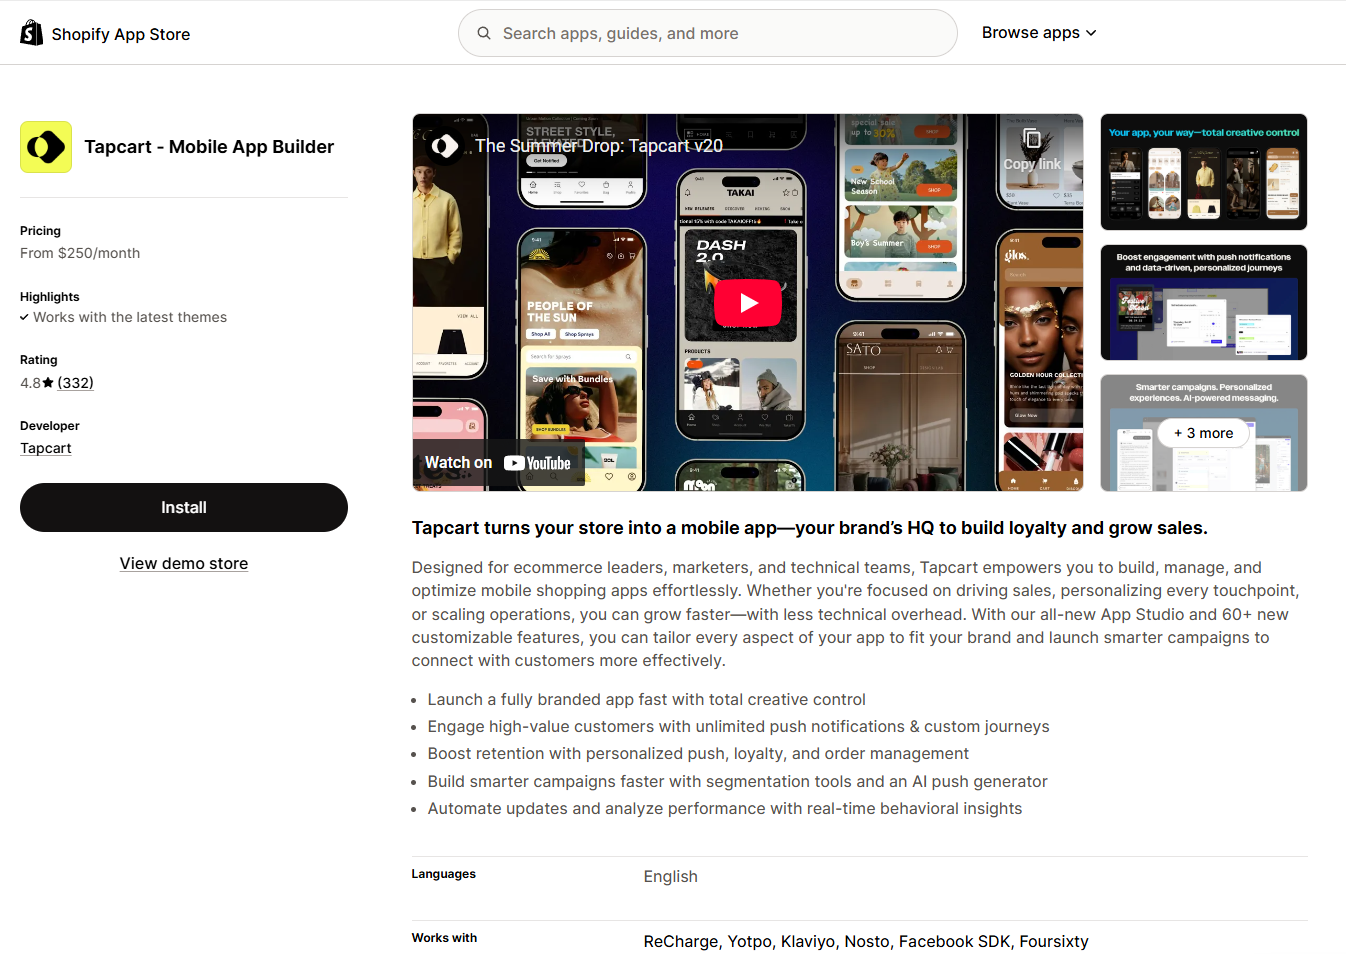
Task: Open the 332 reviews link
Action: pos(76,383)
